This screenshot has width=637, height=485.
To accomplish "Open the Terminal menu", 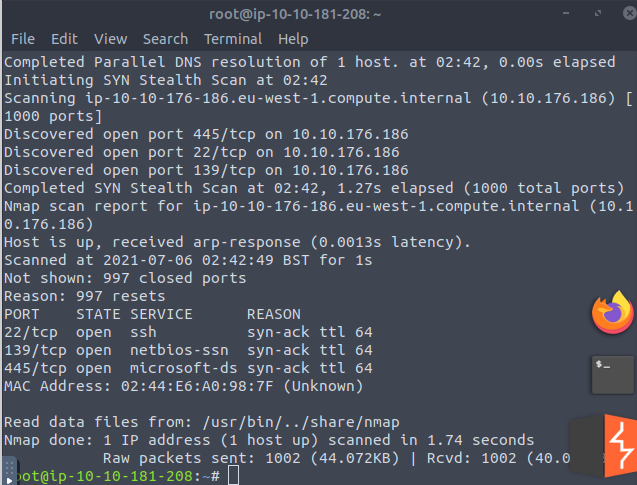I will tap(233, 39).
